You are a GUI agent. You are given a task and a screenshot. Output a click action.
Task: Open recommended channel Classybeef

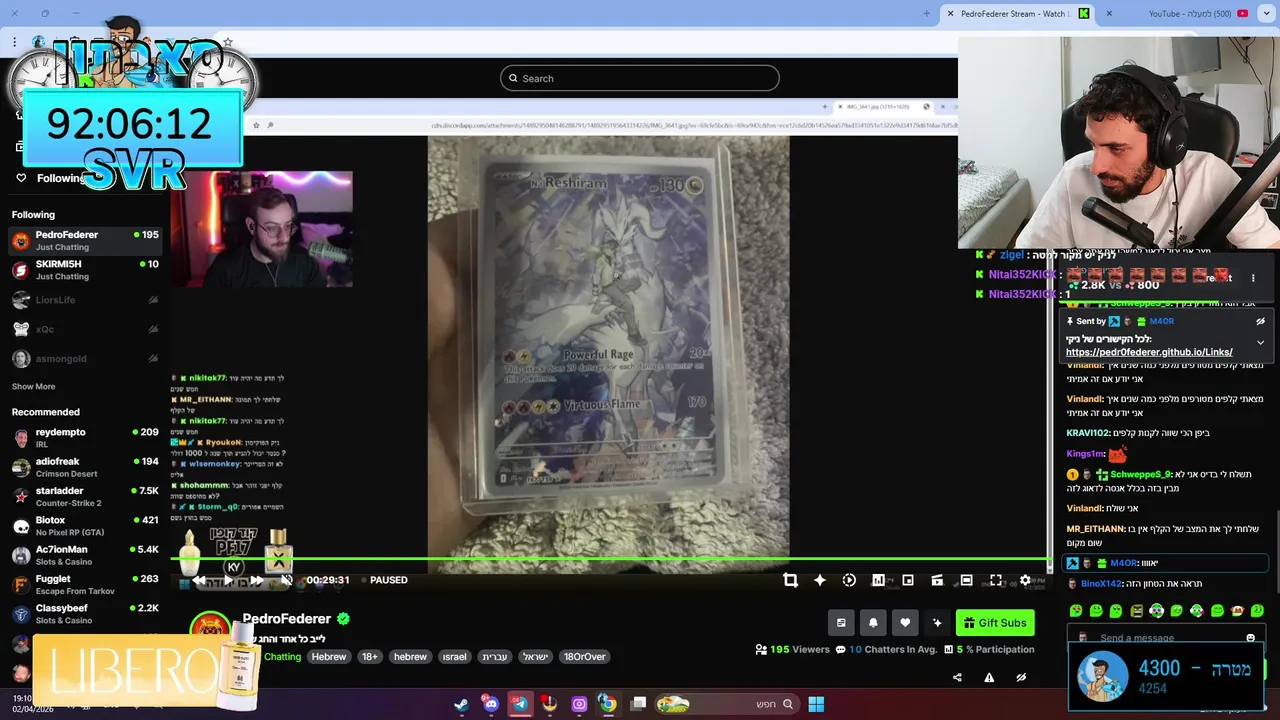pyautogui.click(x=85, y=614)
